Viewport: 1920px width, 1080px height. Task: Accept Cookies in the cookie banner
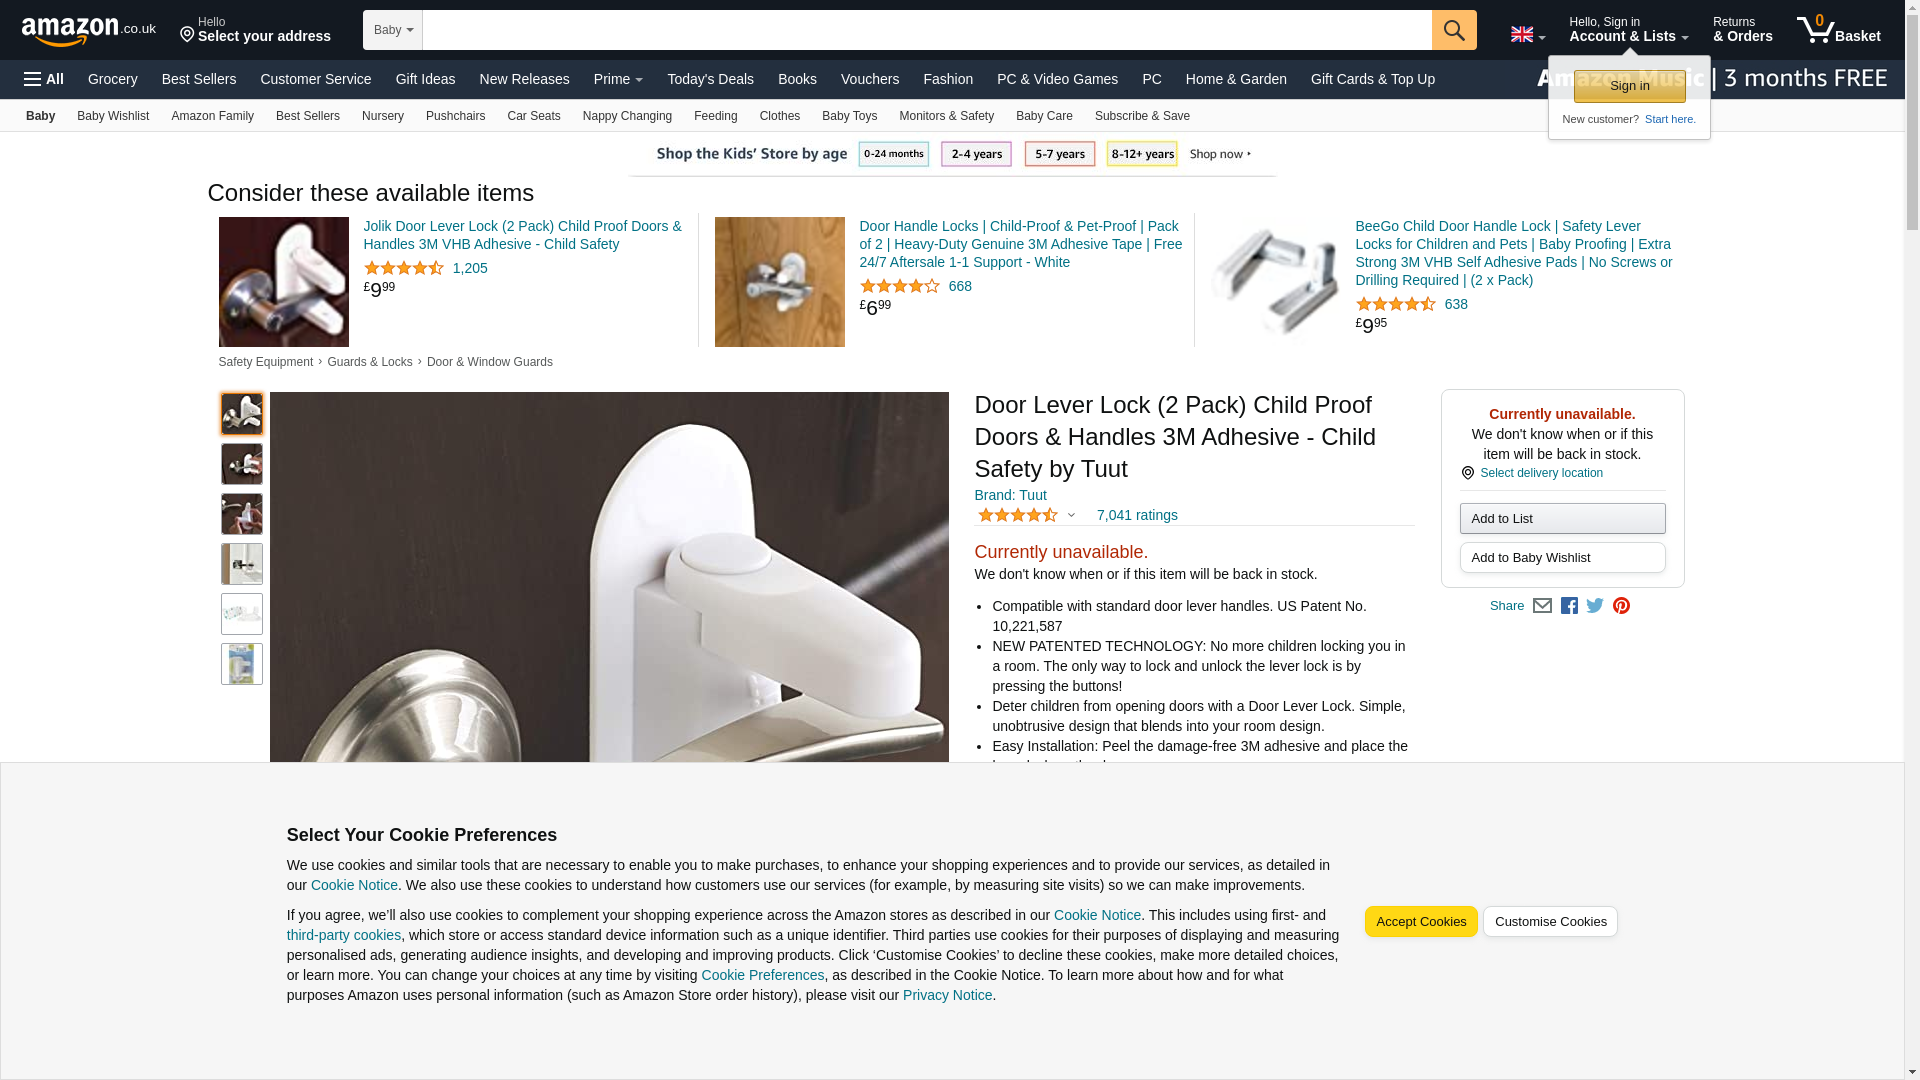[x=1421, y=922]
